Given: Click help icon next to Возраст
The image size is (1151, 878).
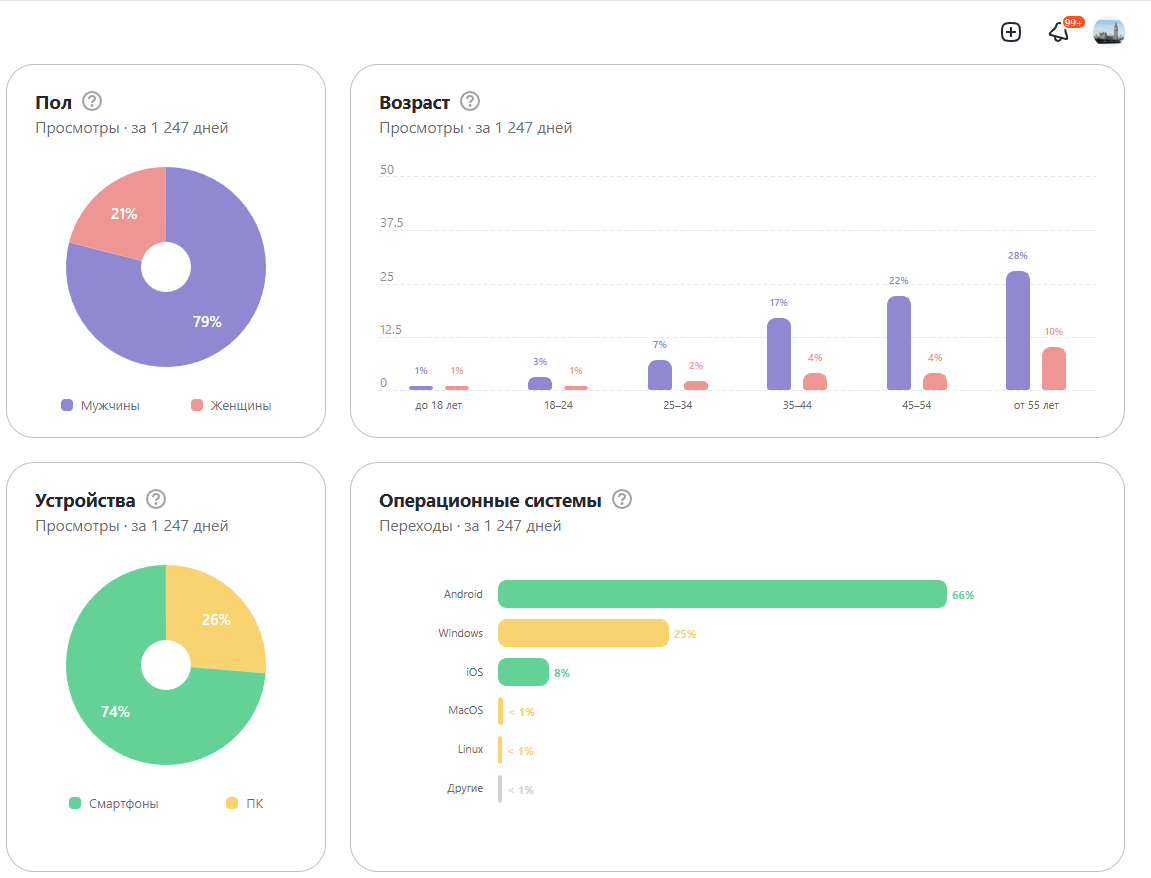Looking at the screenshot, I should point(470,101).
